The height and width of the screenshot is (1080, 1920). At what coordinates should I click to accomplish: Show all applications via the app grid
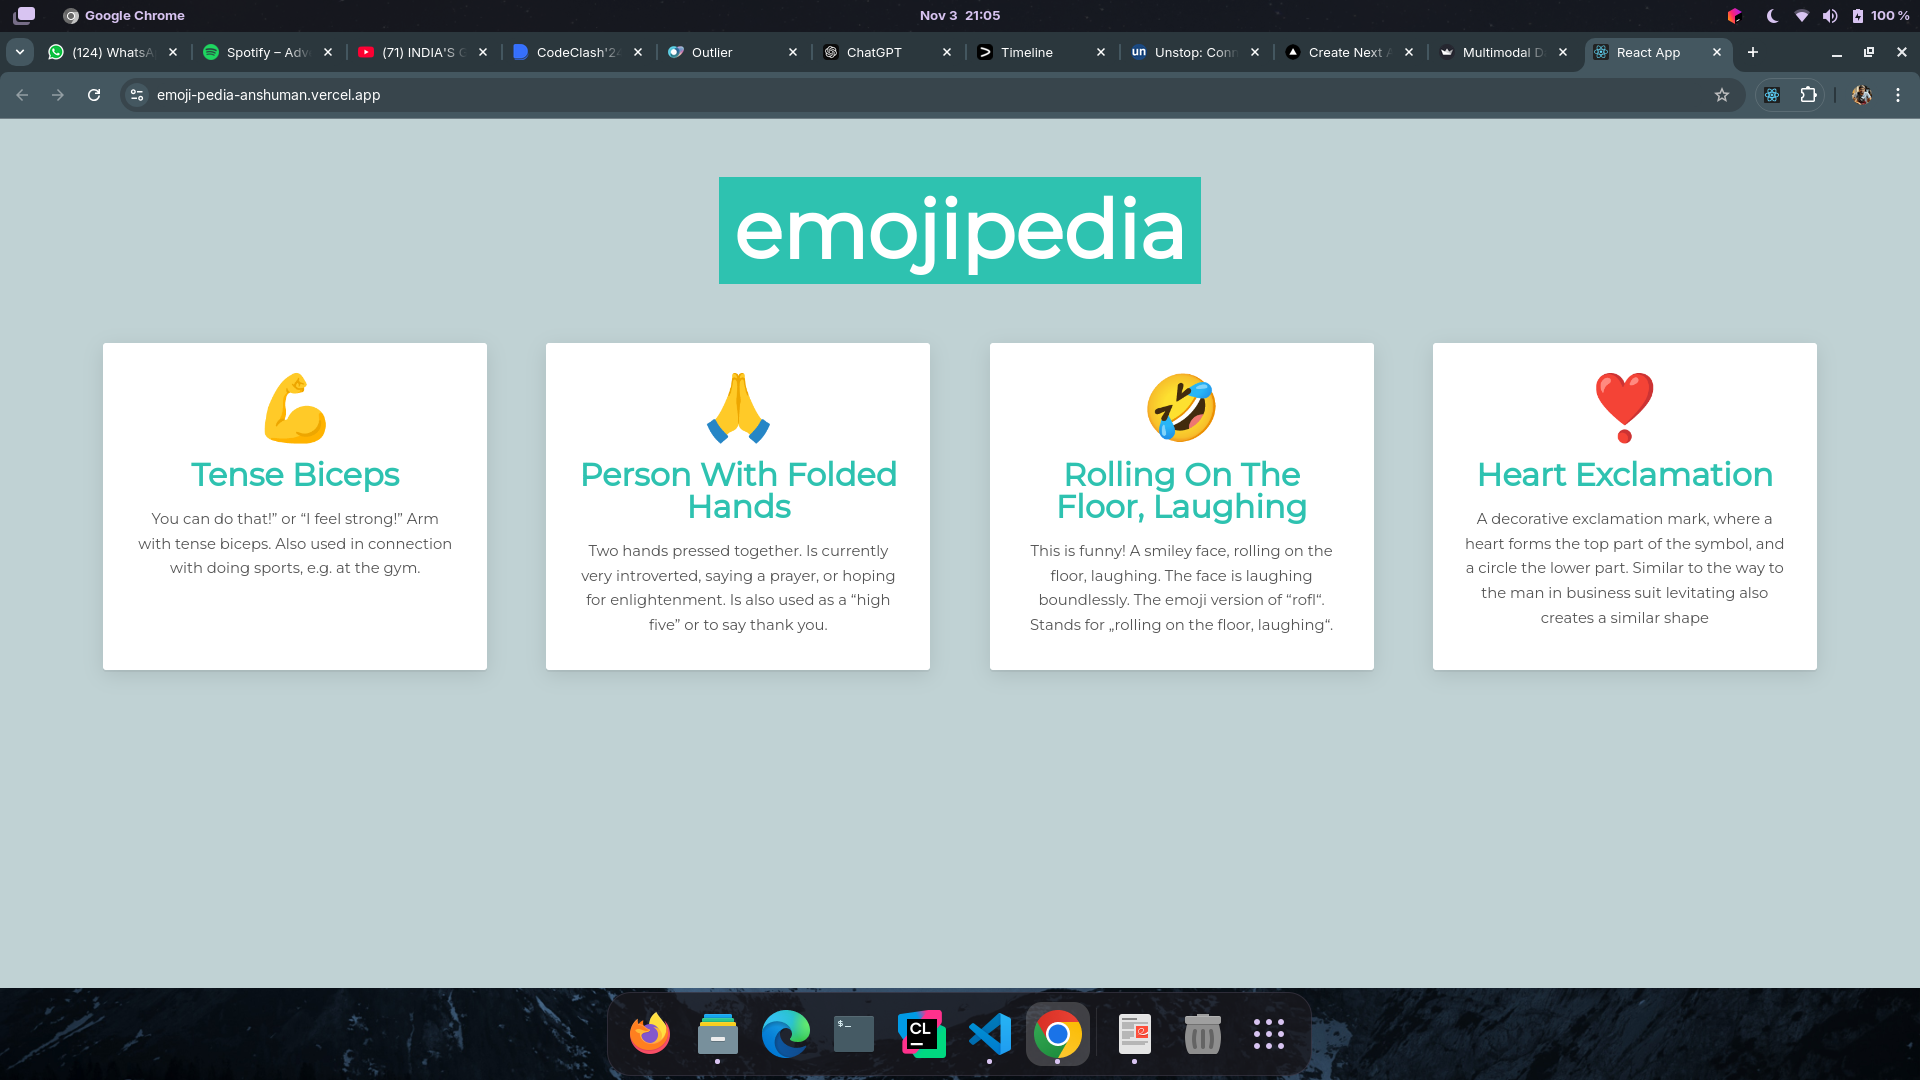(1267, 1034)
